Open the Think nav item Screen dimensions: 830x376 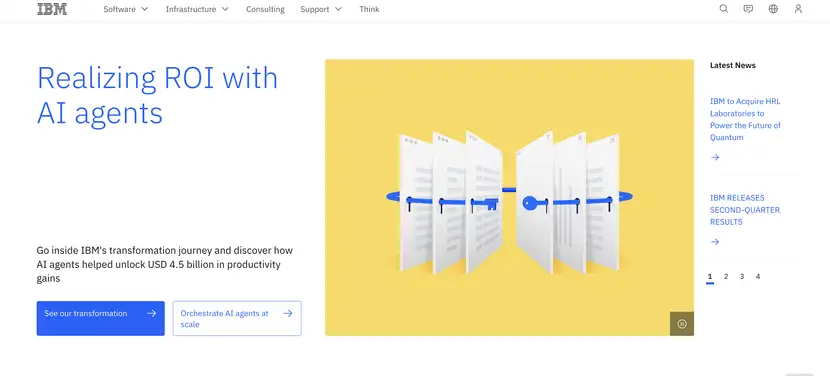point(369,9)
